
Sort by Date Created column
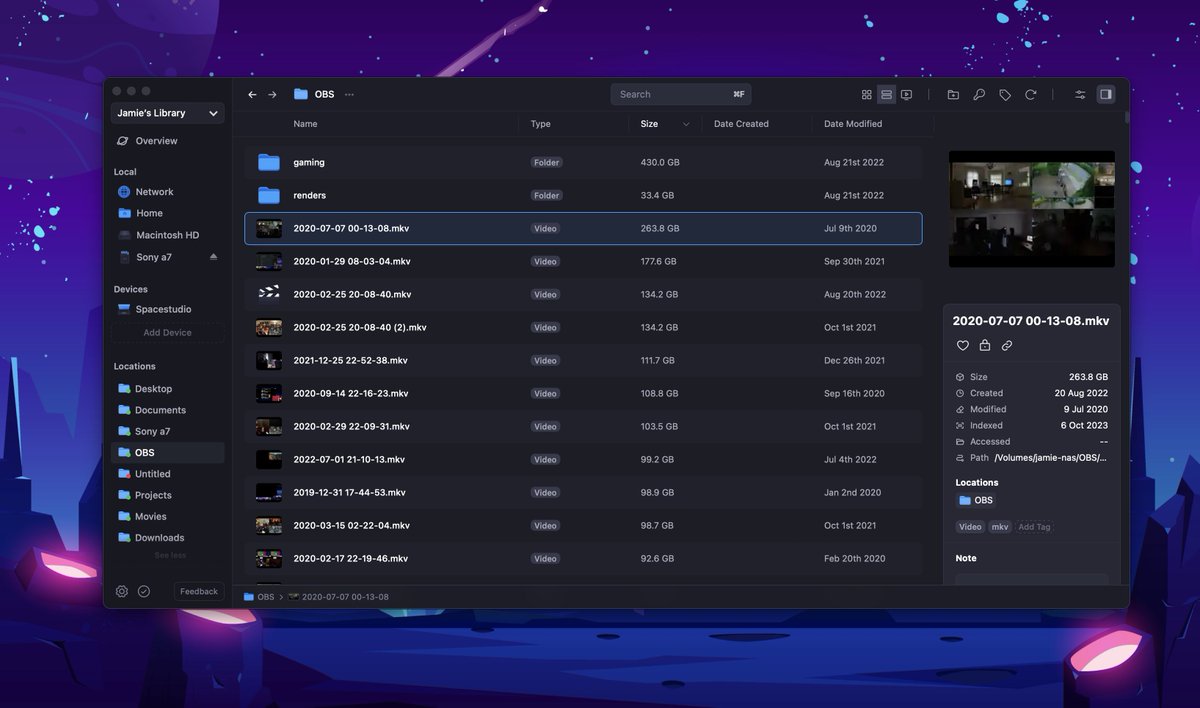point(741,124)
